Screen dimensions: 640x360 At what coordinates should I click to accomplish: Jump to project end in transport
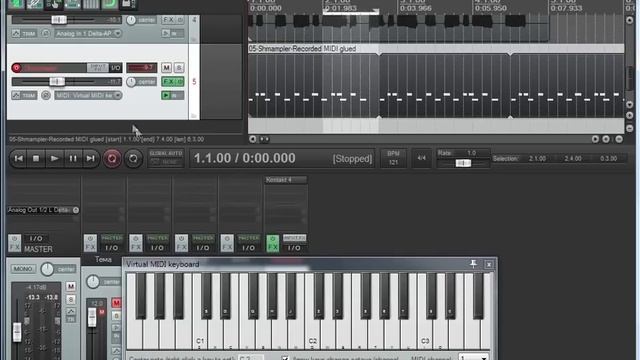(x=91, y=158)
